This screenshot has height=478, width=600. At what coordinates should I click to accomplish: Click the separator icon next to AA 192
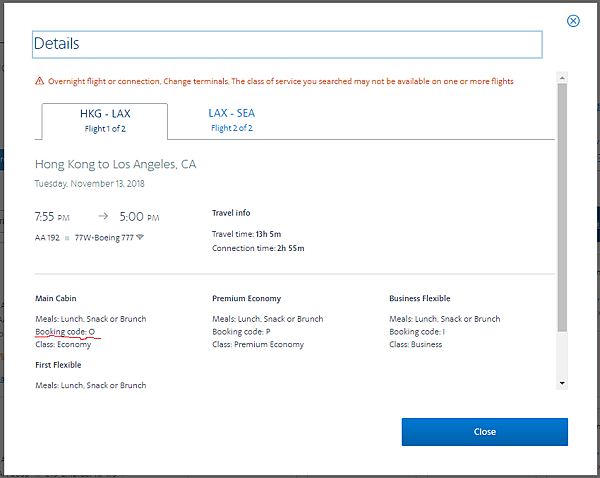coord(68,237)
